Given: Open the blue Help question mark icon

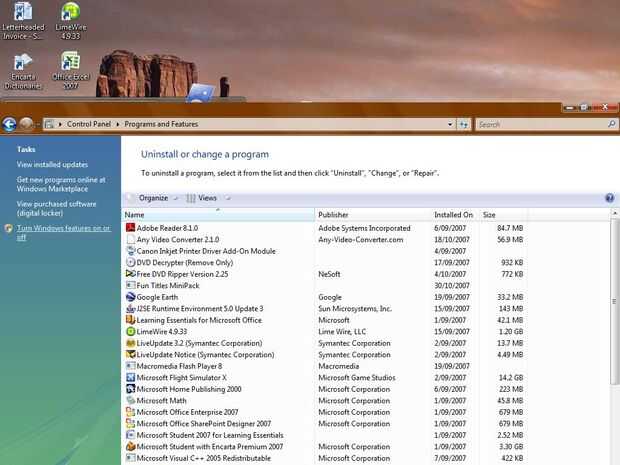Looking at the screenshot, I should pyautogui.click(x=609, y=198).
